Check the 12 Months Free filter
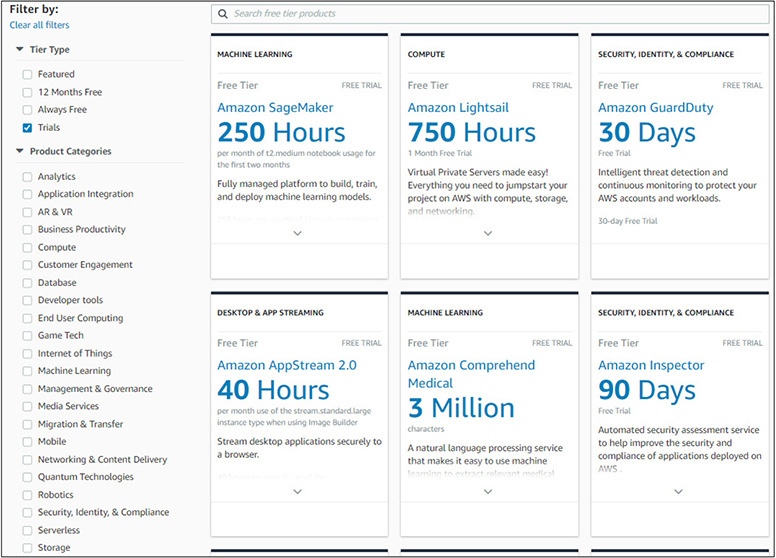This screenshot has width=776, height=558. tap(27, 92)
